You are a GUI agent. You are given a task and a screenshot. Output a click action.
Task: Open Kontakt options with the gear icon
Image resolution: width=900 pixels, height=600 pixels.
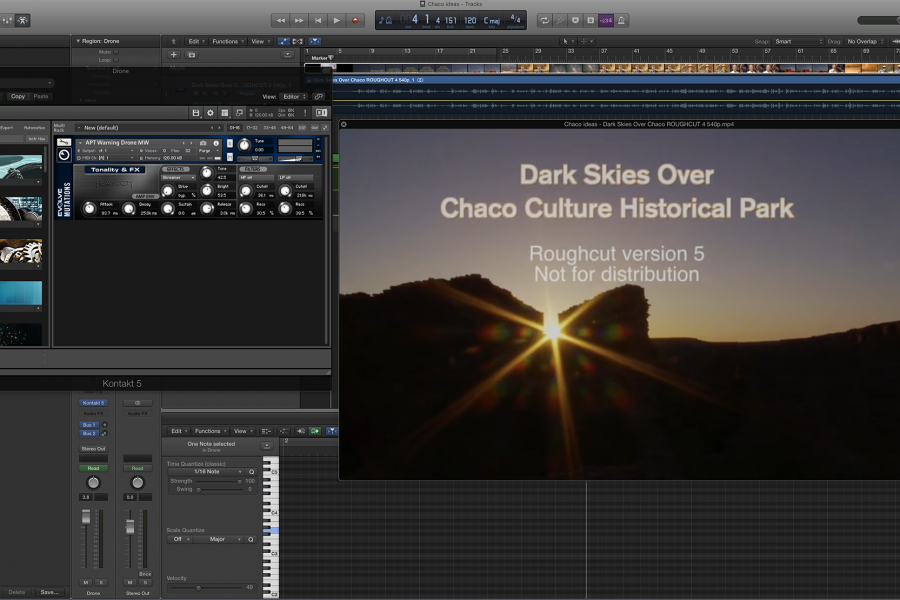pyautogui.click(x=210, y=110)
